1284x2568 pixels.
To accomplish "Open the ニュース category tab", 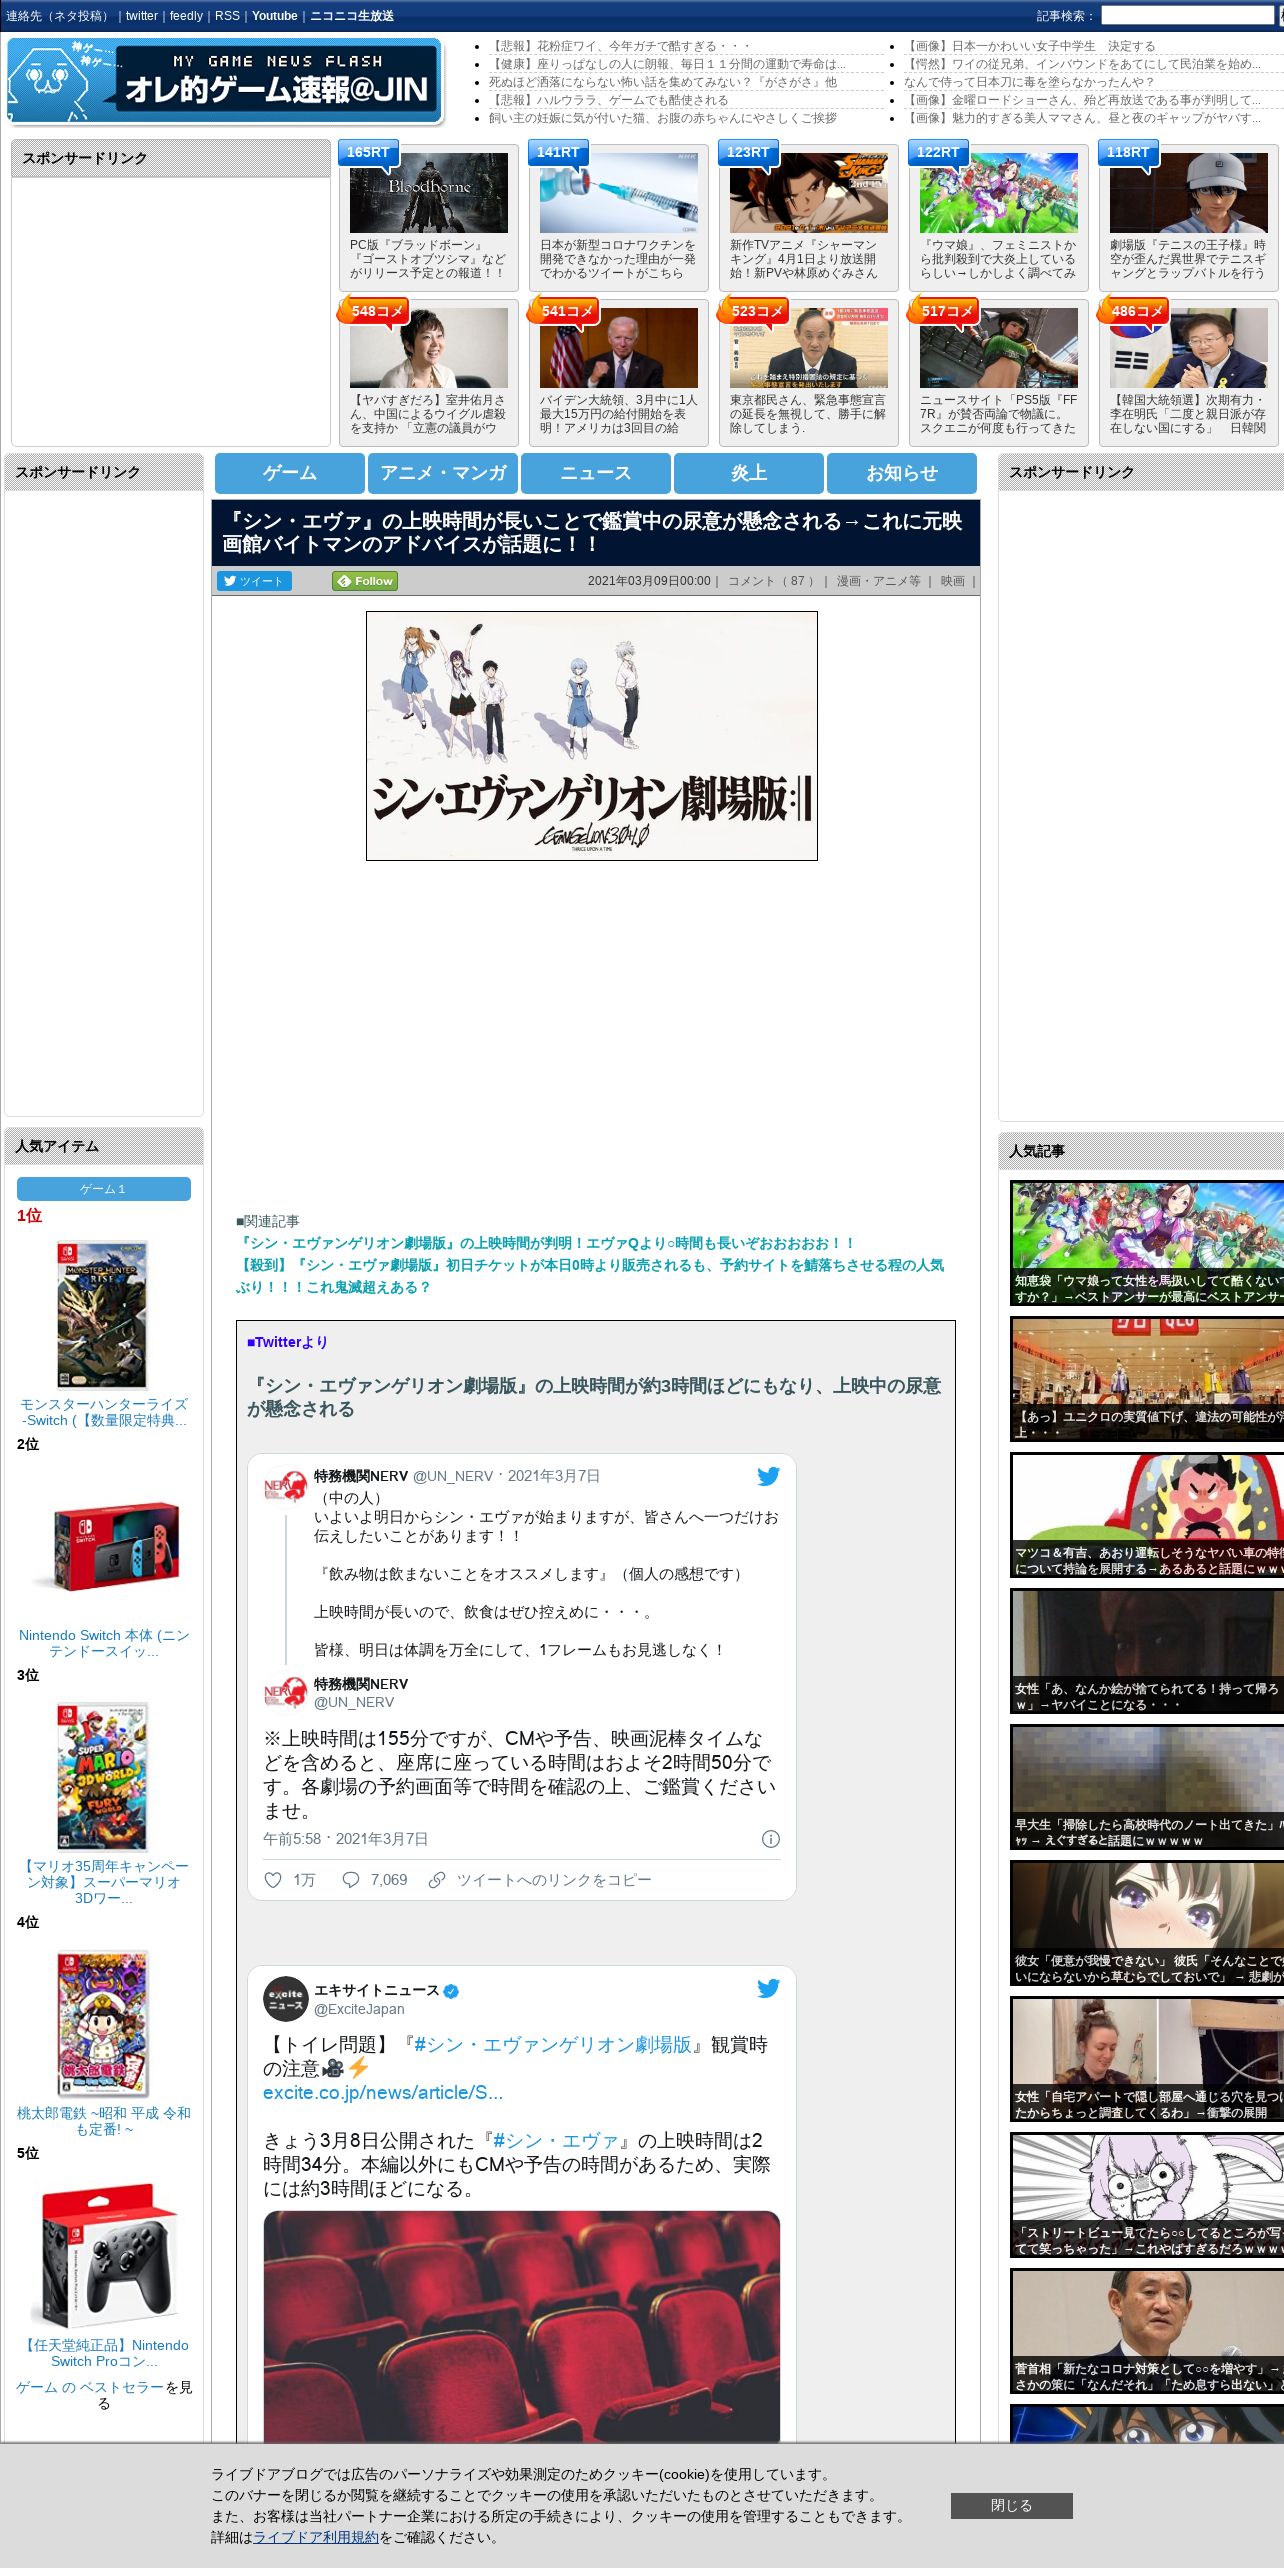I will coord(596,473).
